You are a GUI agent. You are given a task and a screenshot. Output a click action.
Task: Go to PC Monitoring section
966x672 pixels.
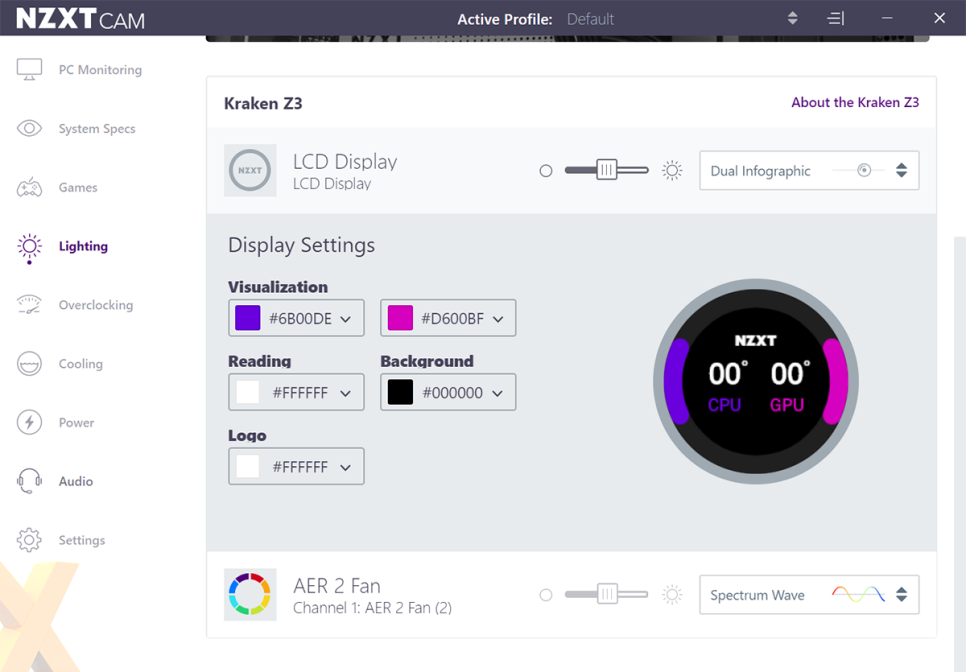coord(100,70)
